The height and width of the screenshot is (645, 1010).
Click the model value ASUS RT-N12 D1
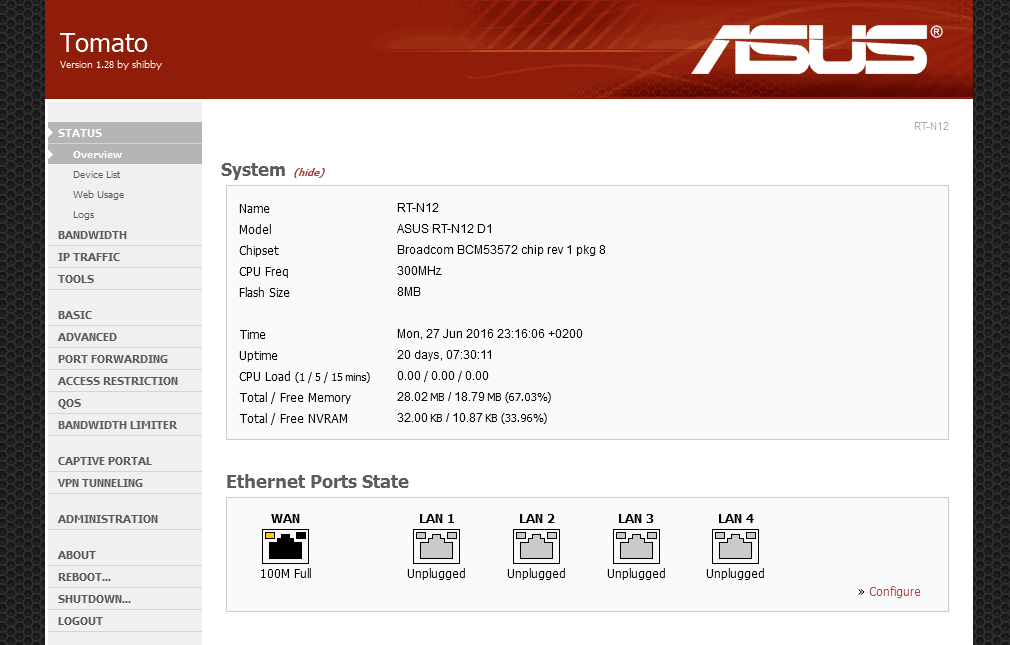(444, 229)
